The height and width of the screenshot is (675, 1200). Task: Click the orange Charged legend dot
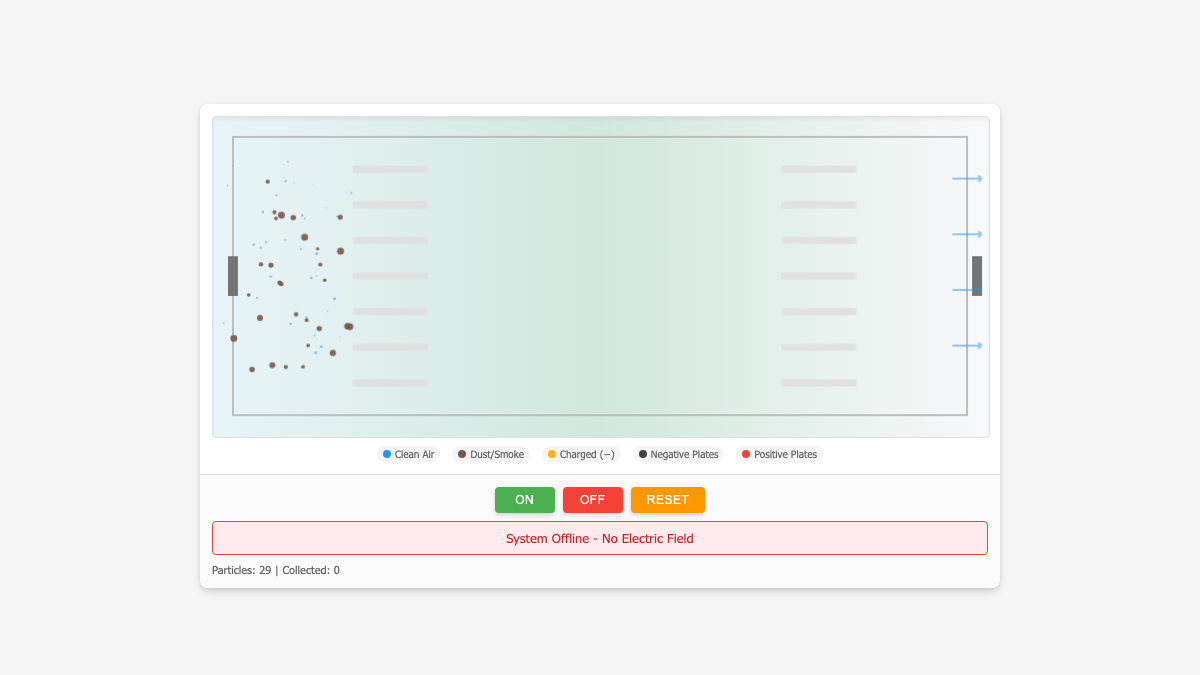point(552,454)
